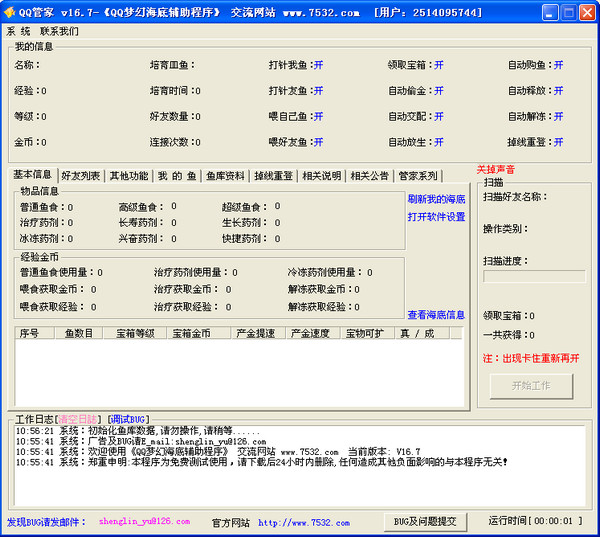The image size is (600, 537).
Task: Open the 管家系列 tab
Action: [418, 176]
